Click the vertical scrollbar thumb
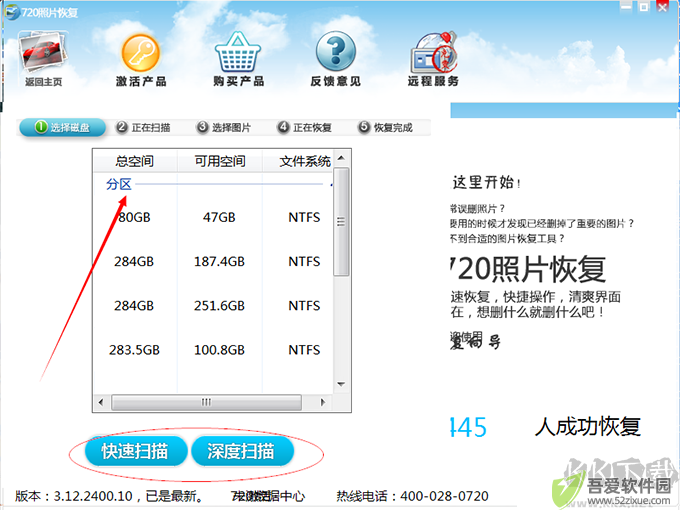This screenshot has height=510, width=680. (x=341, y=222)
